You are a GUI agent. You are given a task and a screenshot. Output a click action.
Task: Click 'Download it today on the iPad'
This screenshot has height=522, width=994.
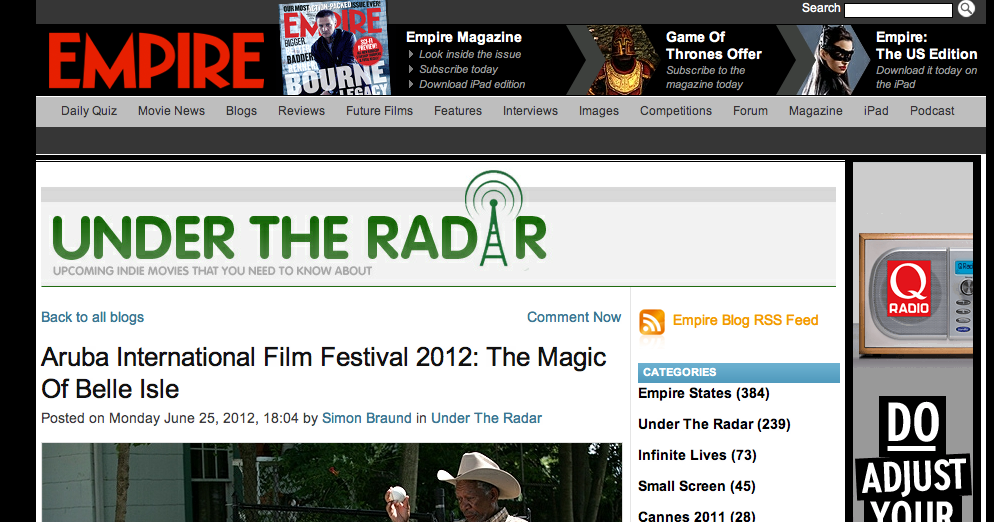[926, 77]
